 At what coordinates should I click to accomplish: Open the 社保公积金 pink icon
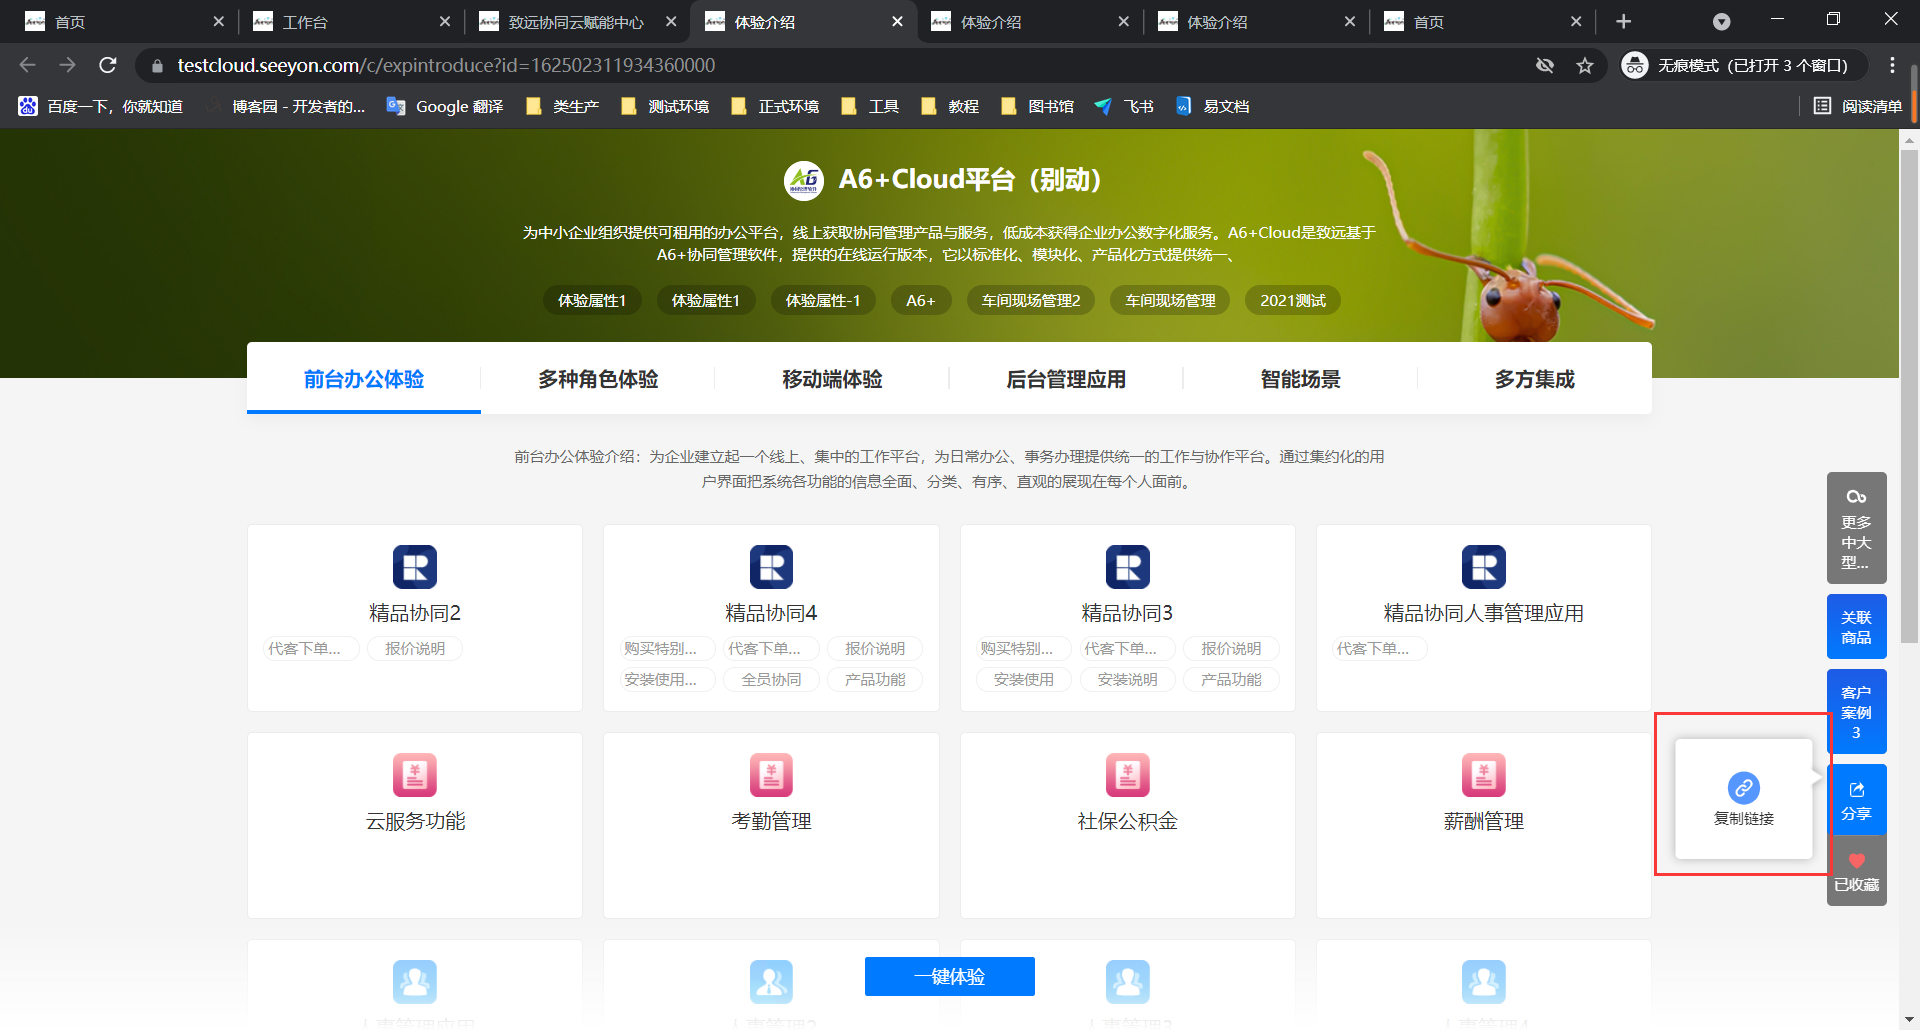click(1127, 775)
